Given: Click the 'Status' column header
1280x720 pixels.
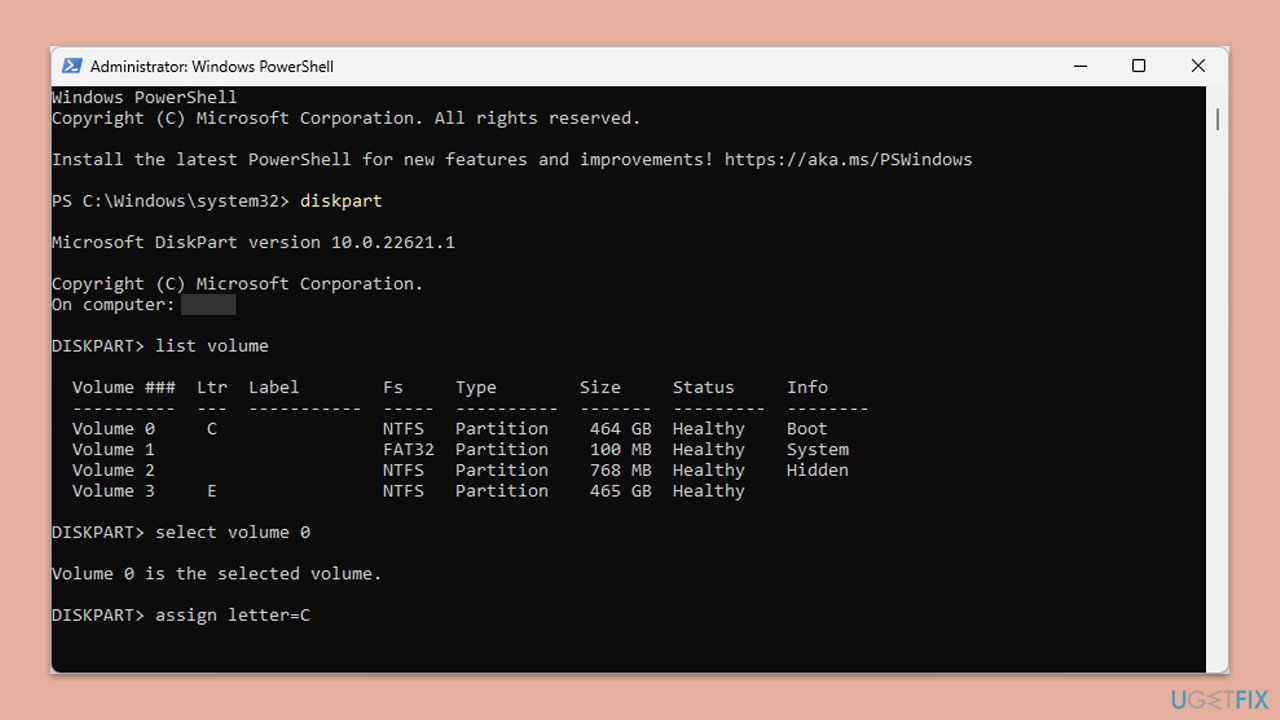Looking at the screenshot, I should (x=703, y=387).
